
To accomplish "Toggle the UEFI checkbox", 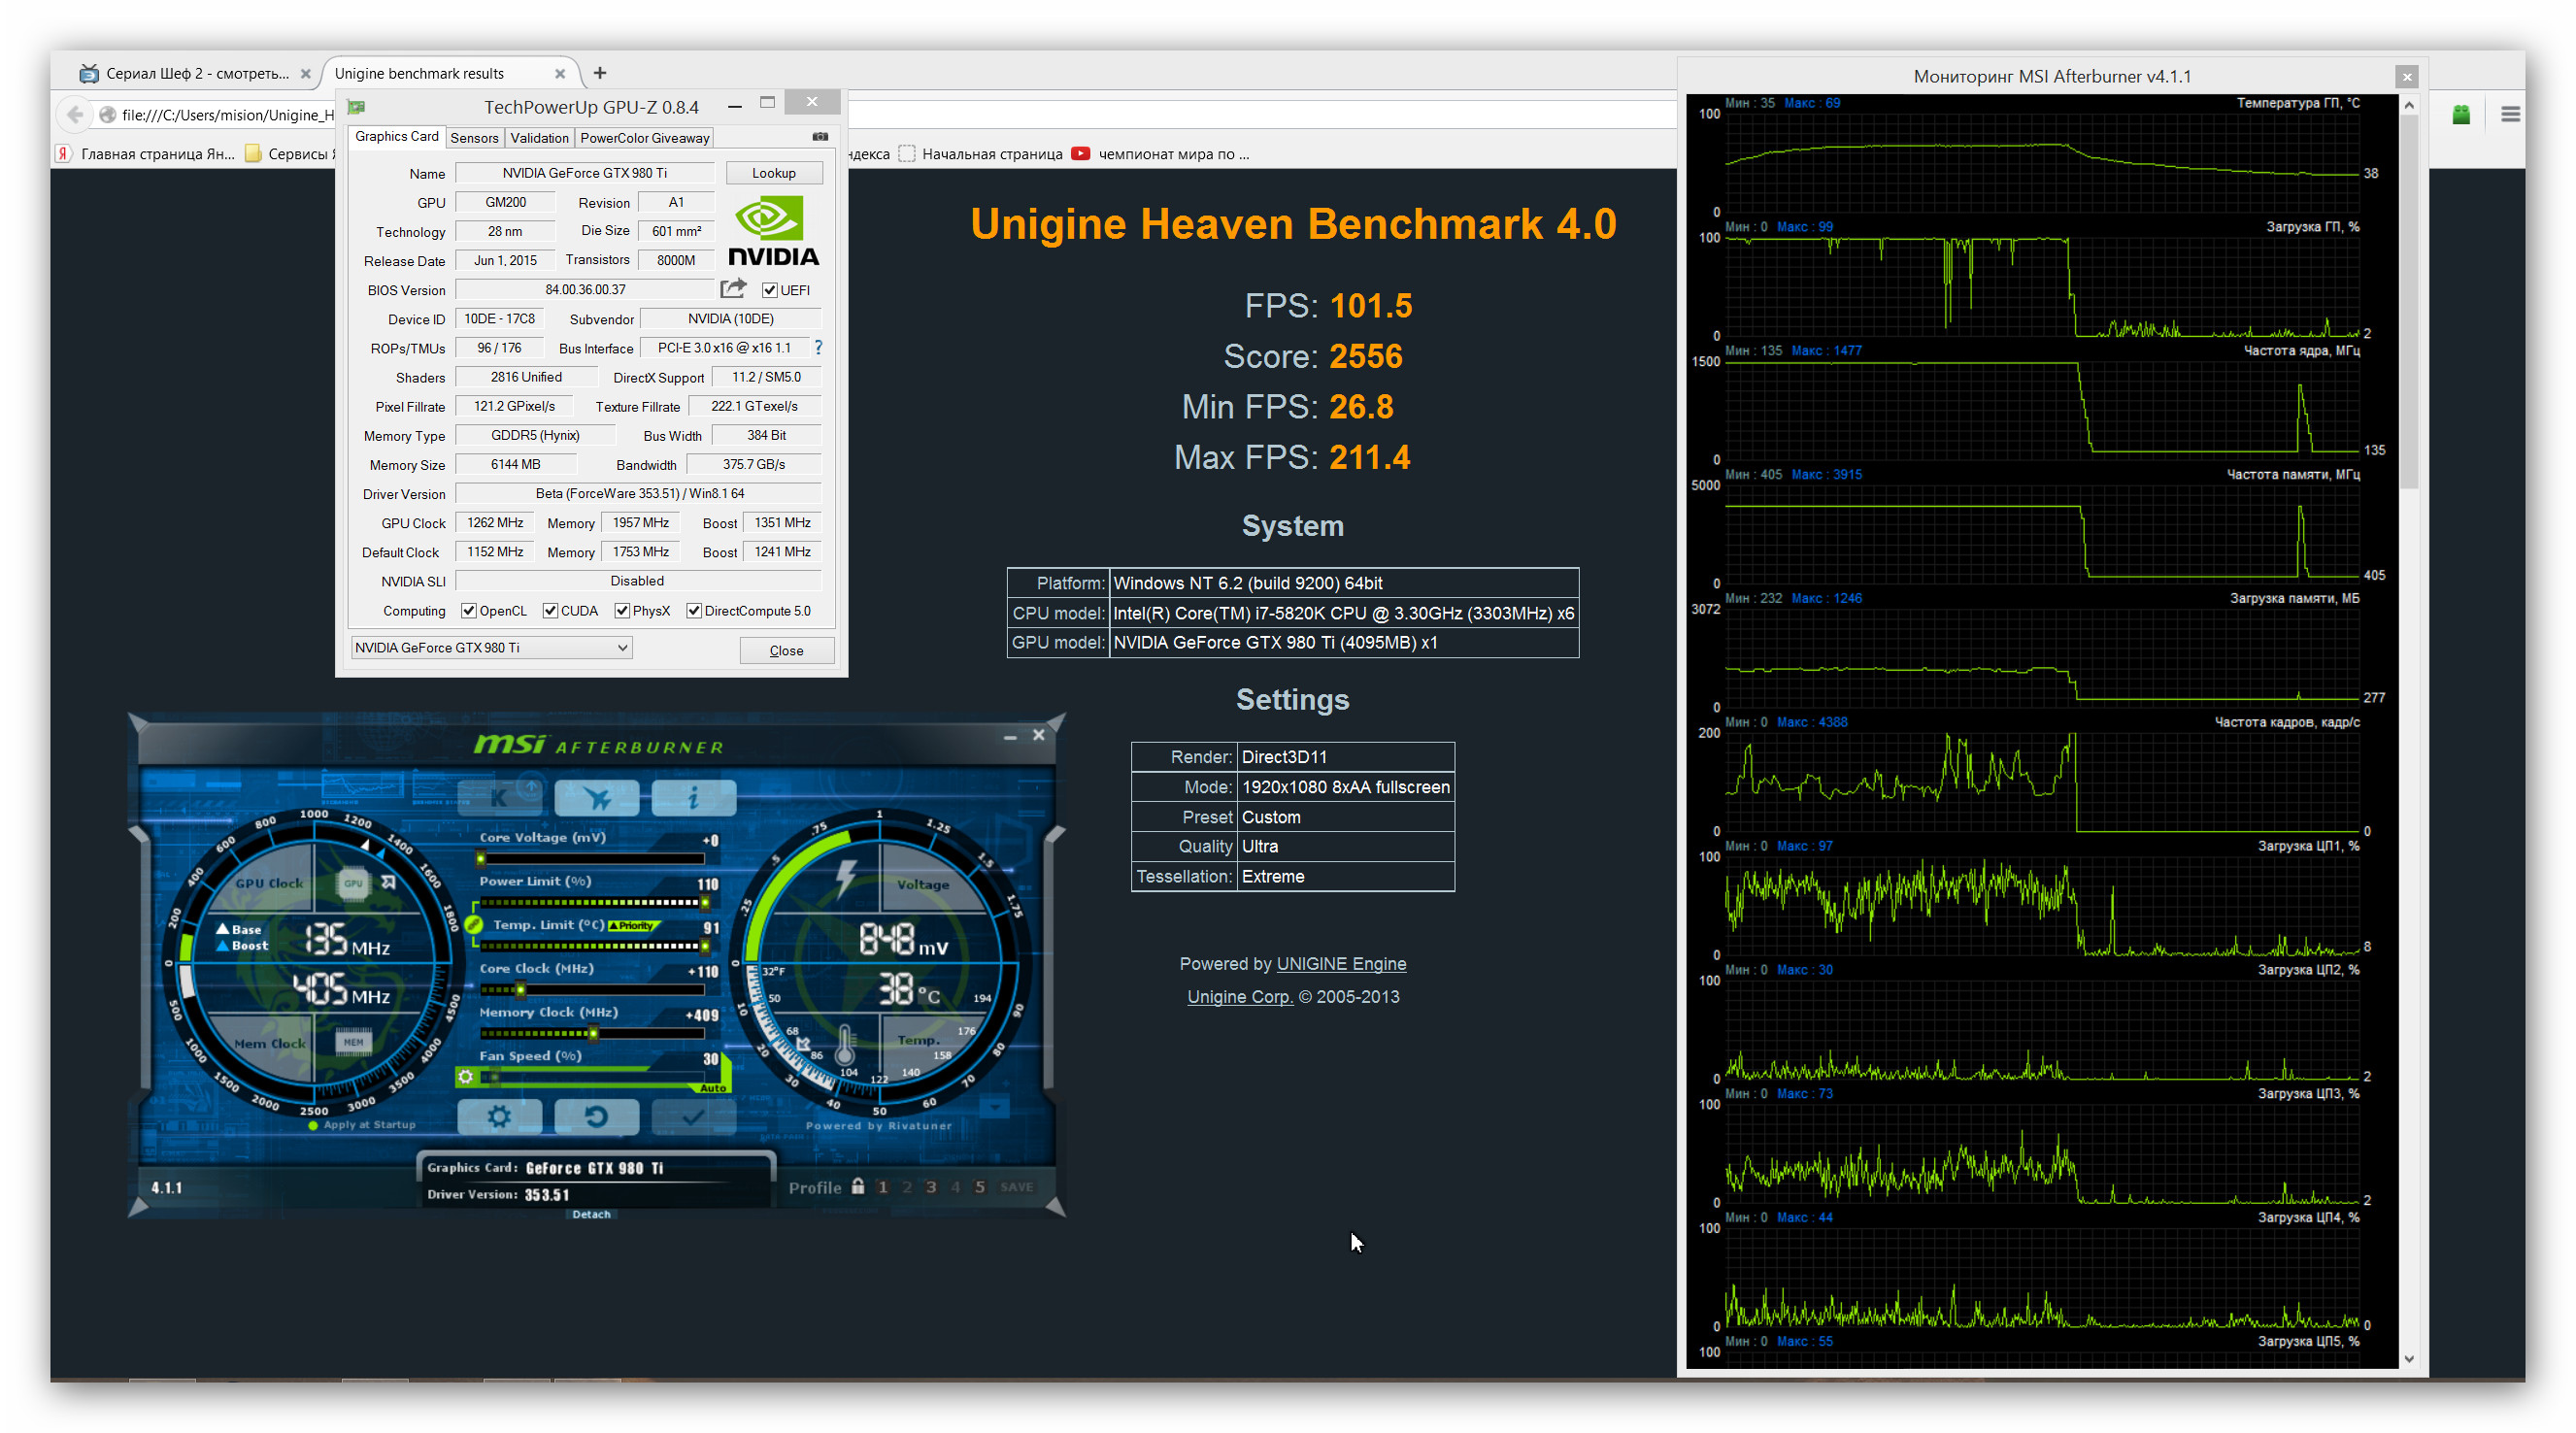I will tap(770, 290).
